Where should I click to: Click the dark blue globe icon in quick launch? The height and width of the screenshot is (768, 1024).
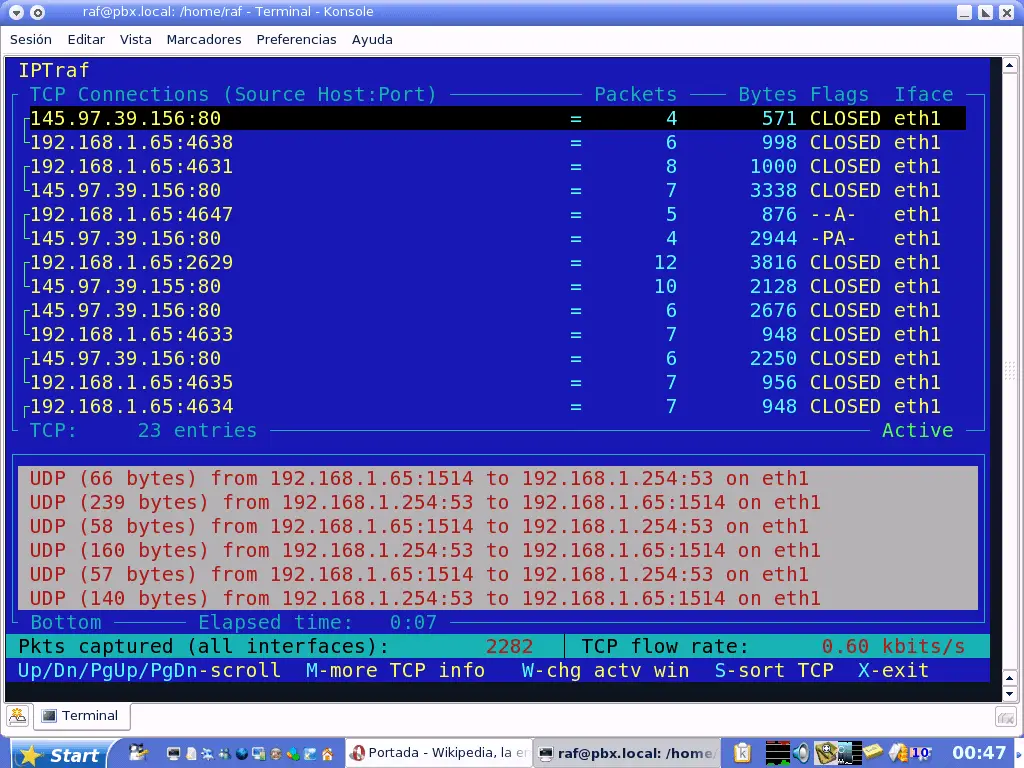[242, 754]
